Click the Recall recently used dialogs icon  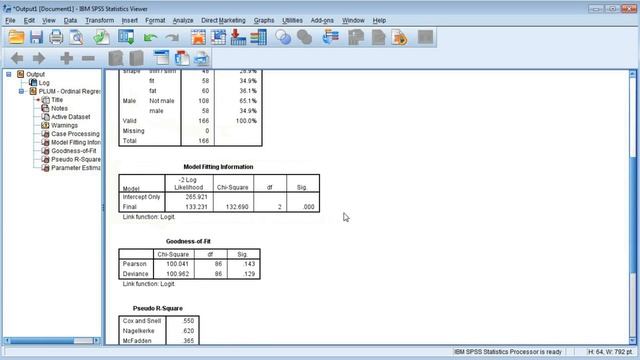tap(126, 37)
